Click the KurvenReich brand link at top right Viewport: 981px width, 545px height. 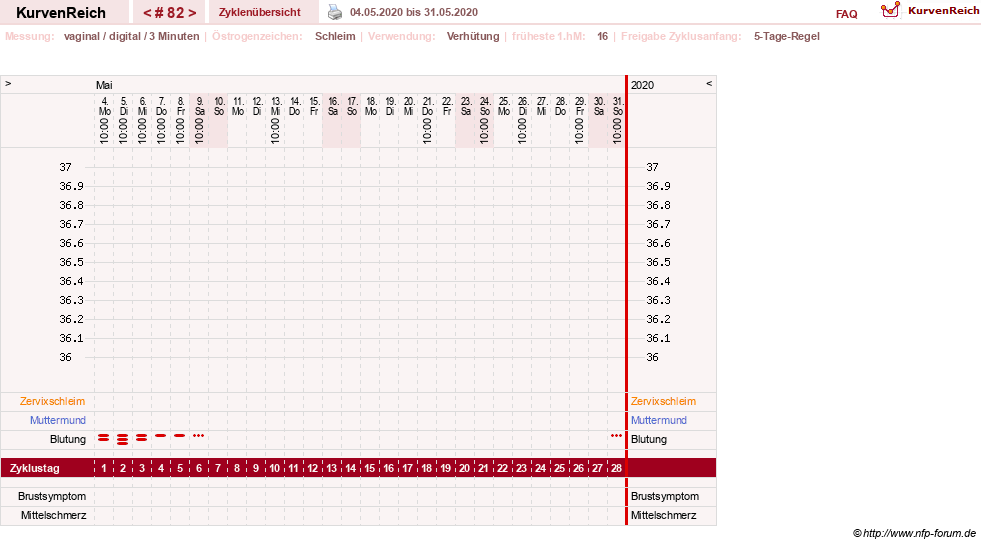943,11
